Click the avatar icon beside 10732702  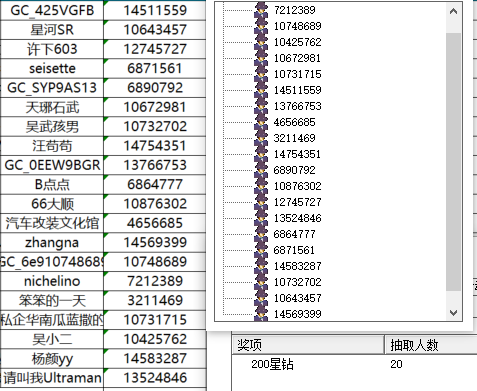point(261,282)
